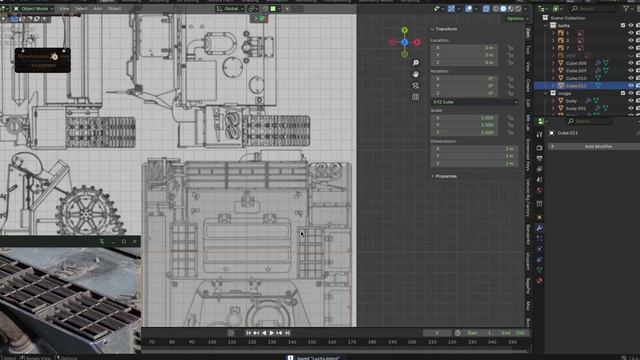Open the Tool properties tab
Image resolution: width=640 pixels, height=360 pixels.
(540, 134)
